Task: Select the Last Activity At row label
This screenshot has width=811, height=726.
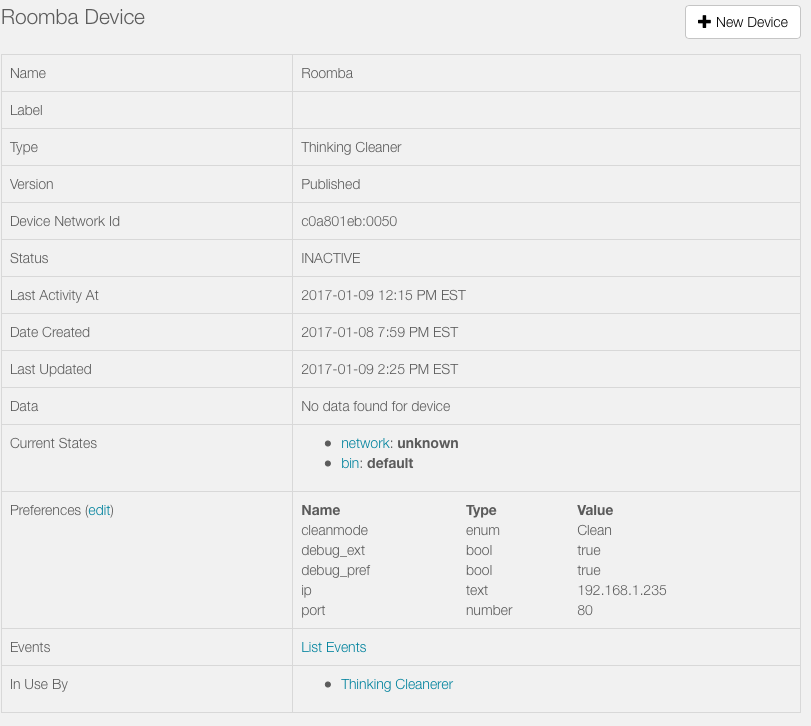Action: [54, 295]
